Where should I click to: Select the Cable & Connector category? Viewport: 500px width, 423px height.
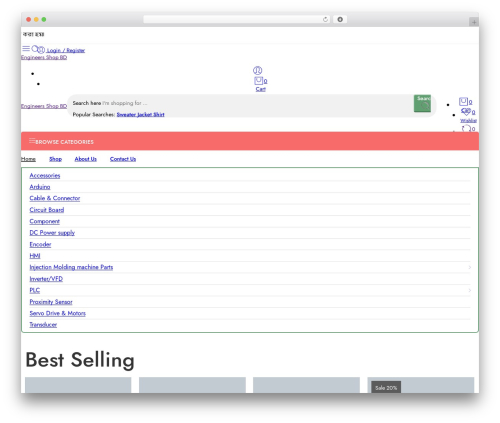pos(55,198)
